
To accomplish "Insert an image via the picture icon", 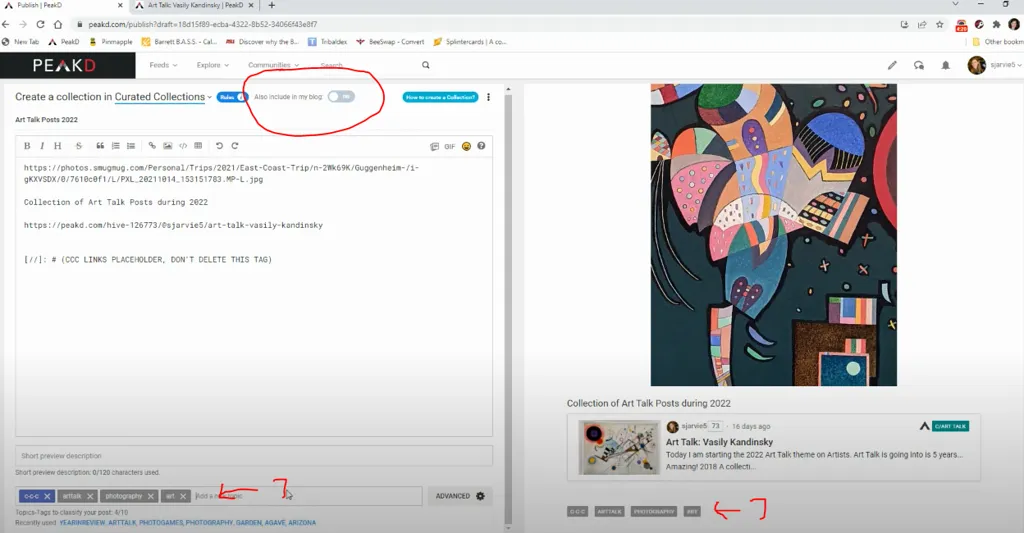I will pyautogui.click(x=168, y=146).
